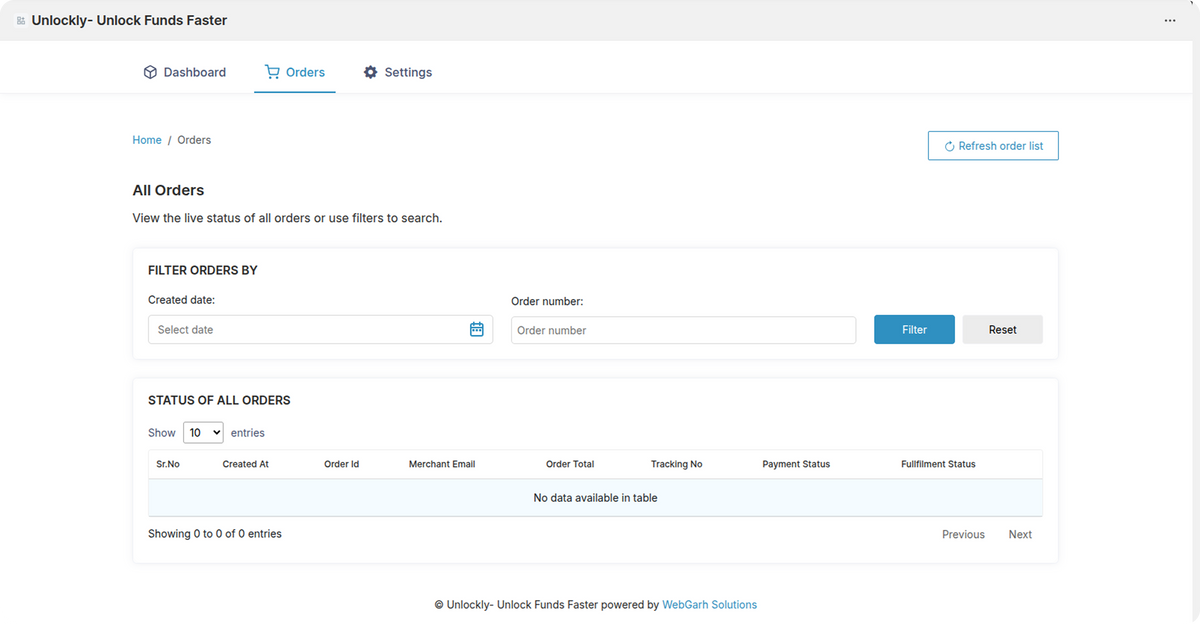Expand the Show entries dropdown
Image resolution: width=1200 pixels, height=624 pixels.
point(203,433)
